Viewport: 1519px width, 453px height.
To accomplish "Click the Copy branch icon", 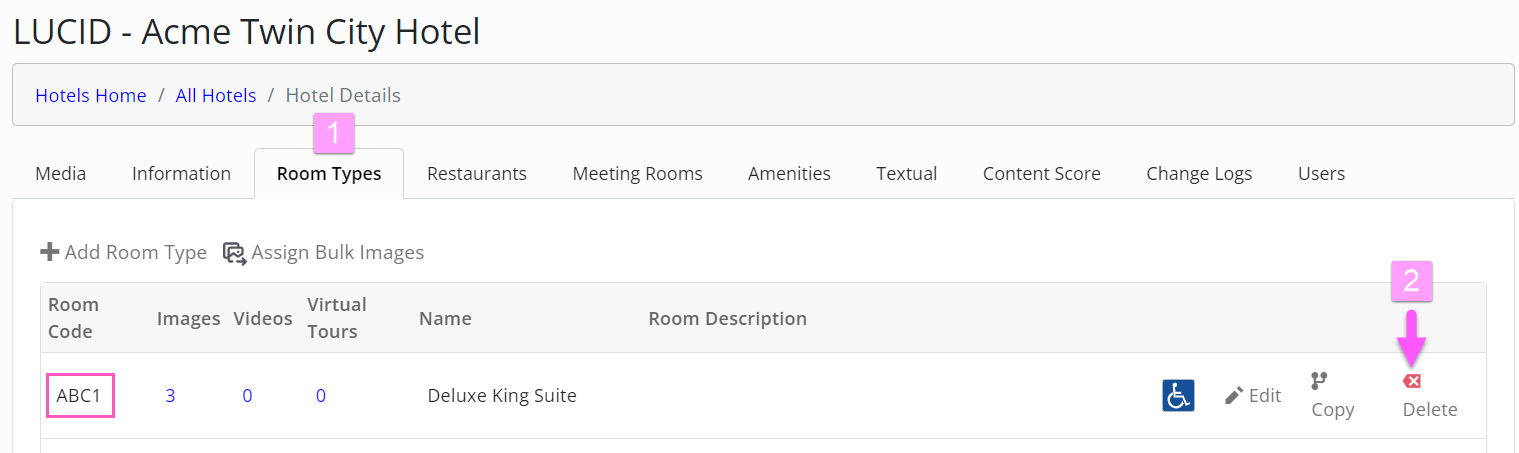I will [x=1319, y=380].
